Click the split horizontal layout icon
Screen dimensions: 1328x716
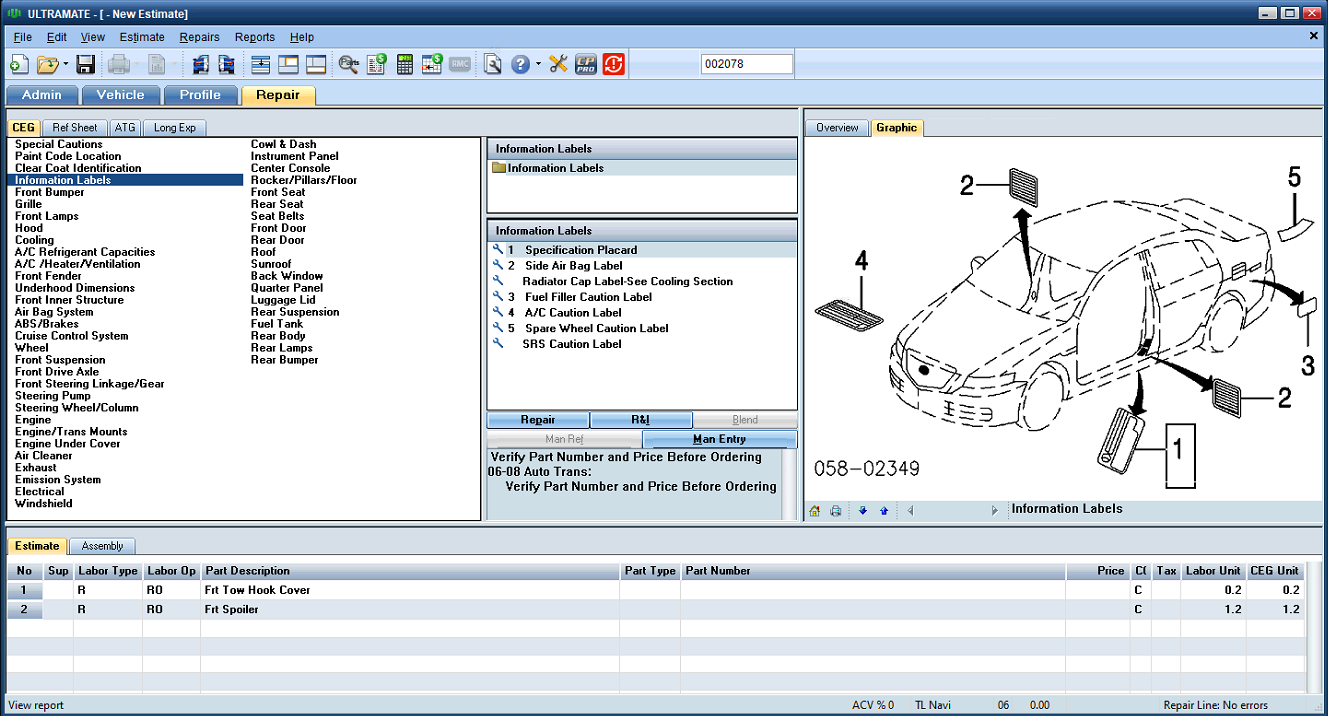[x=261, y=65]
